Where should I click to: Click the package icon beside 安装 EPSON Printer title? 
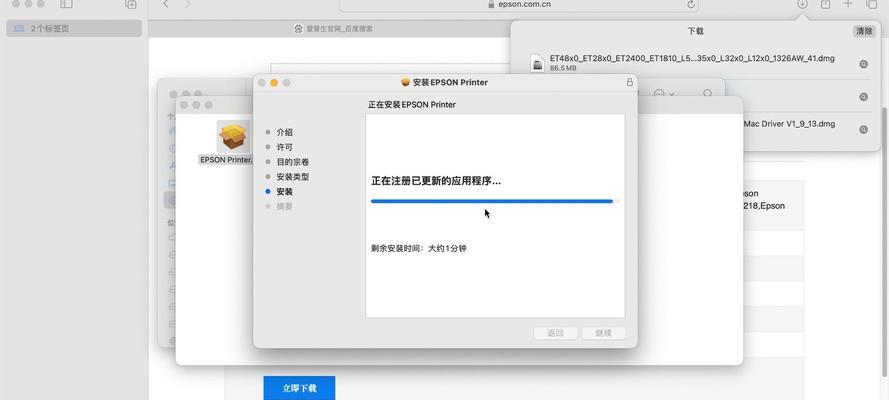405,82
